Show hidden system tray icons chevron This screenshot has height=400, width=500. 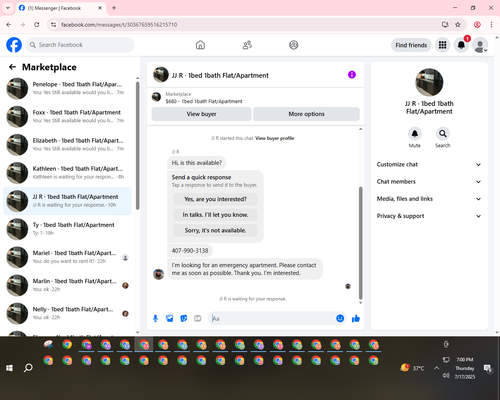(436, 368)
